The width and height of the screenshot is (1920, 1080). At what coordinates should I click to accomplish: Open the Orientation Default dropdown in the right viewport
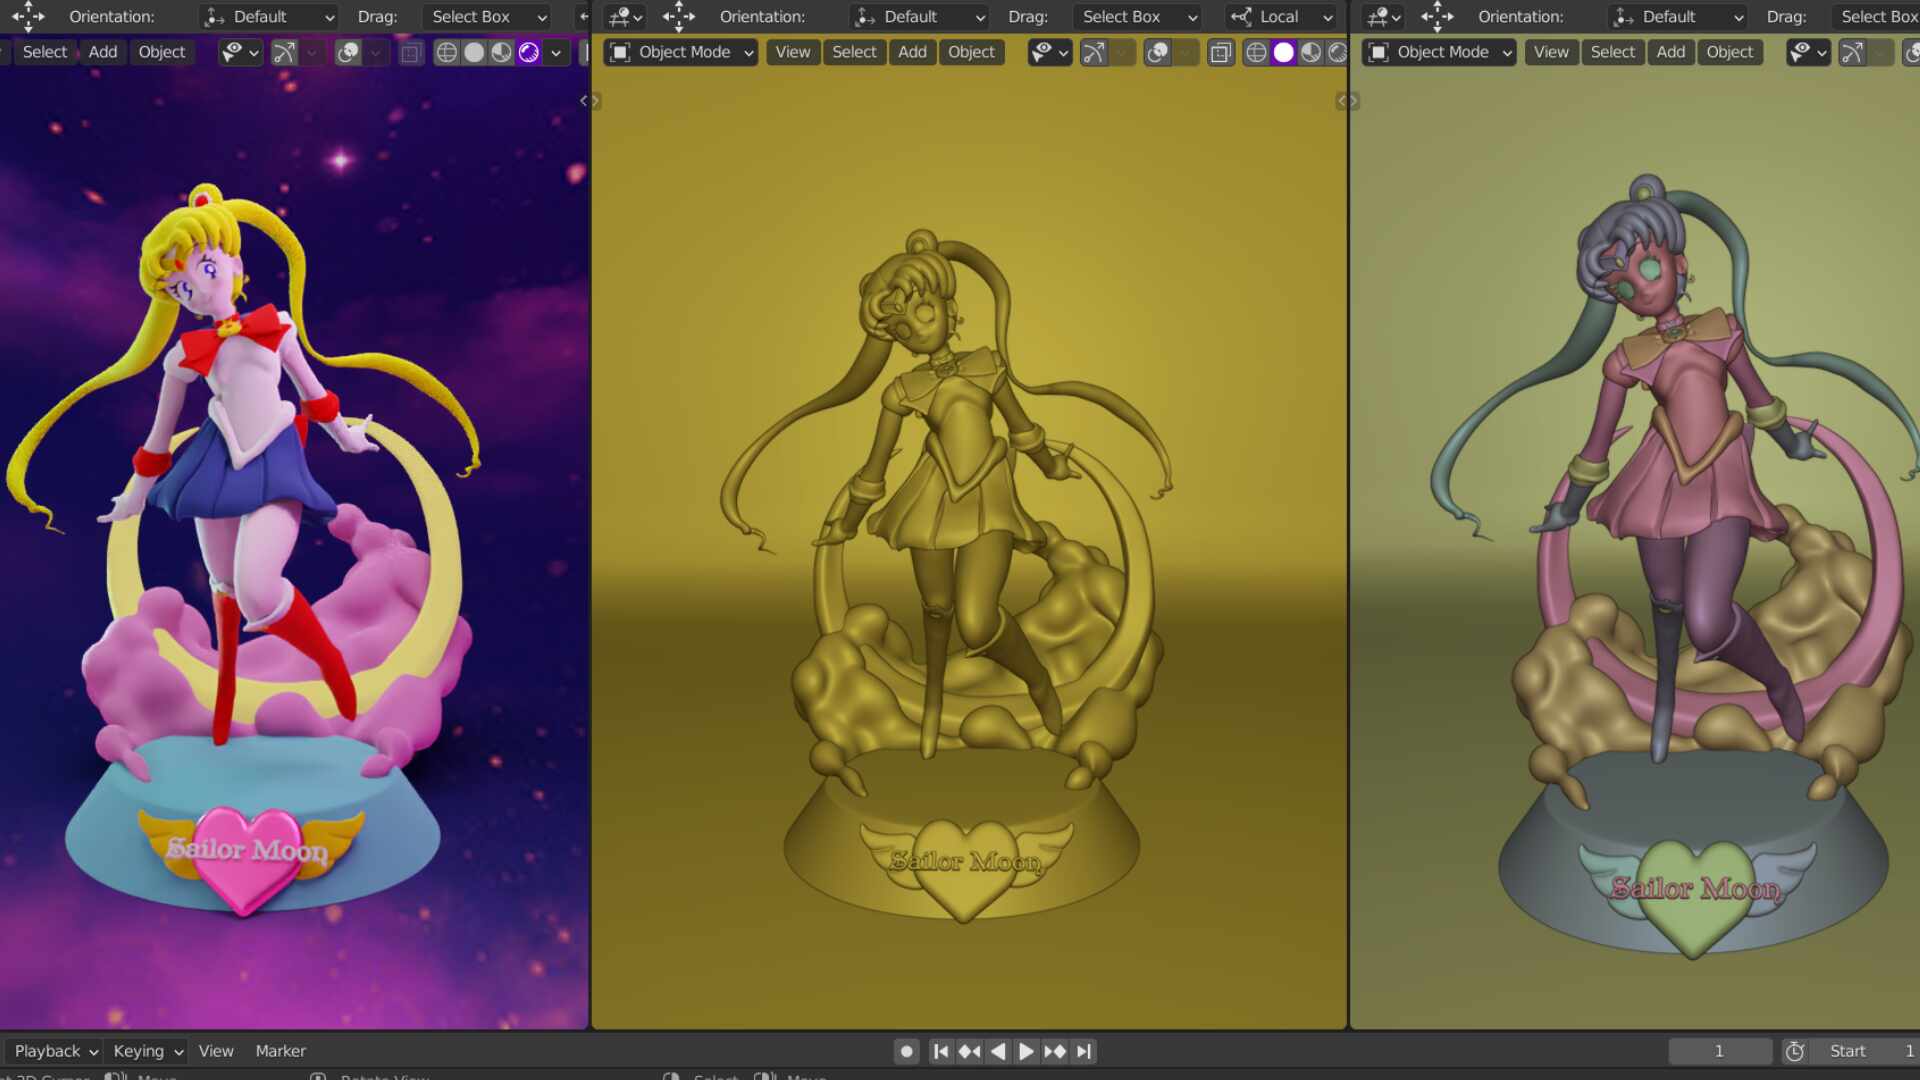[1679, 17]
